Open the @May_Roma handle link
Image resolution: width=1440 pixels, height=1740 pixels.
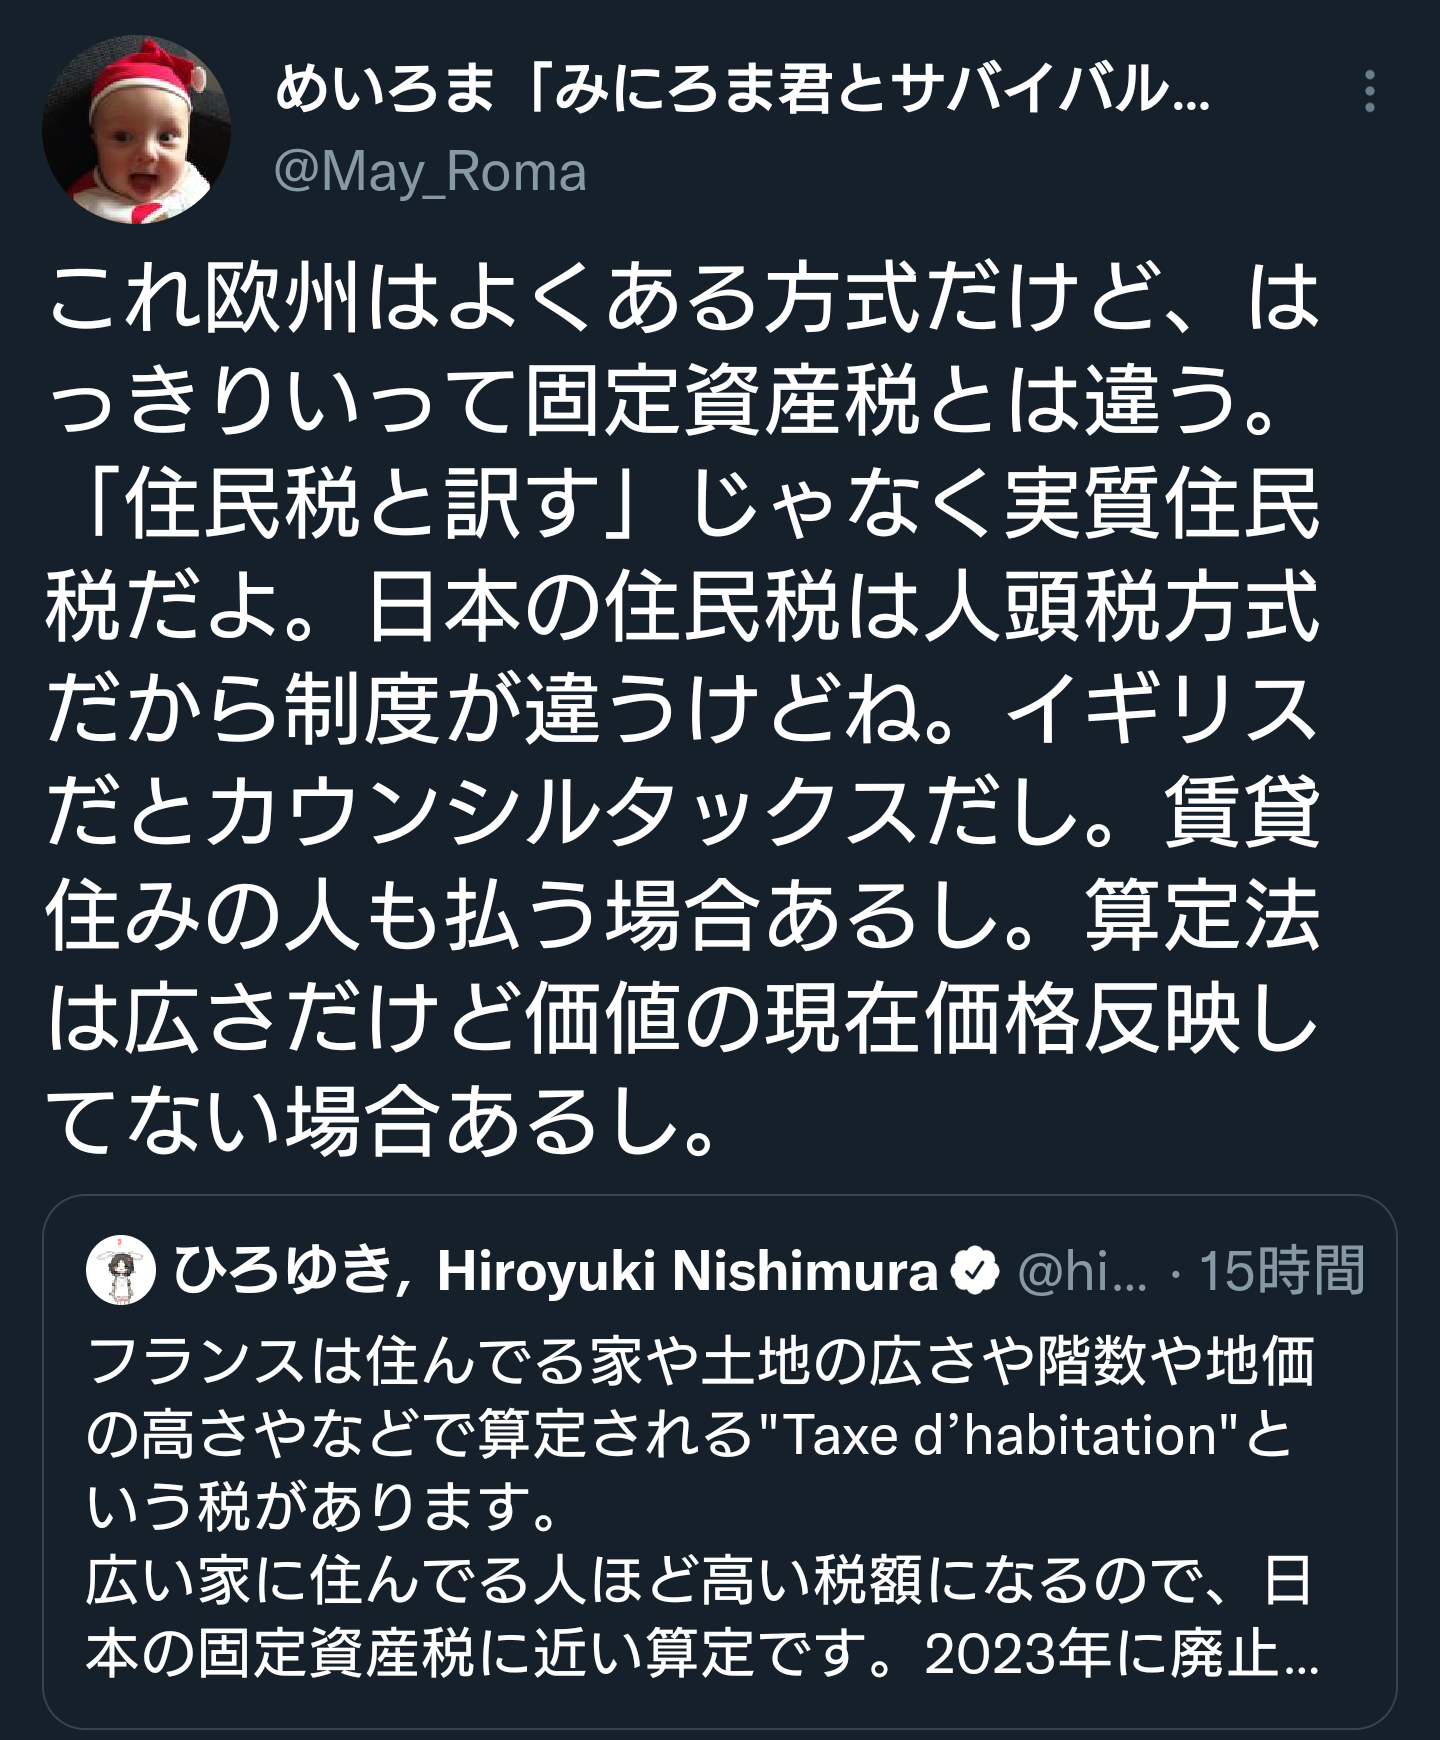pyautogui.click(x=430, y=172)
